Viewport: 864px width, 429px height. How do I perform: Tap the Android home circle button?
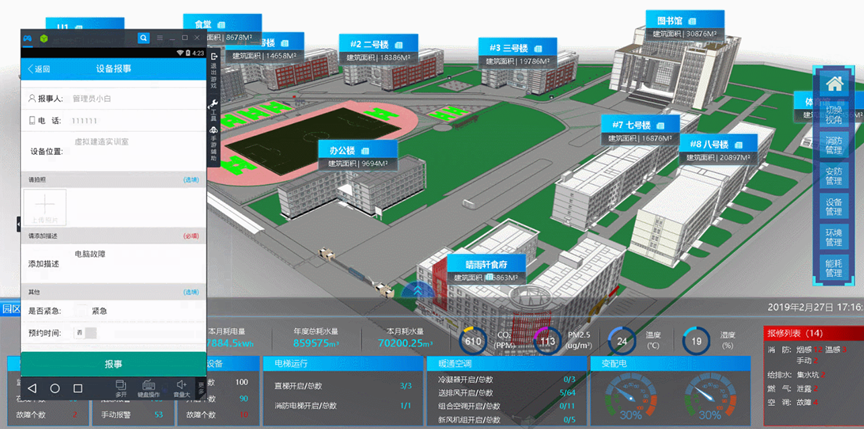55,387
